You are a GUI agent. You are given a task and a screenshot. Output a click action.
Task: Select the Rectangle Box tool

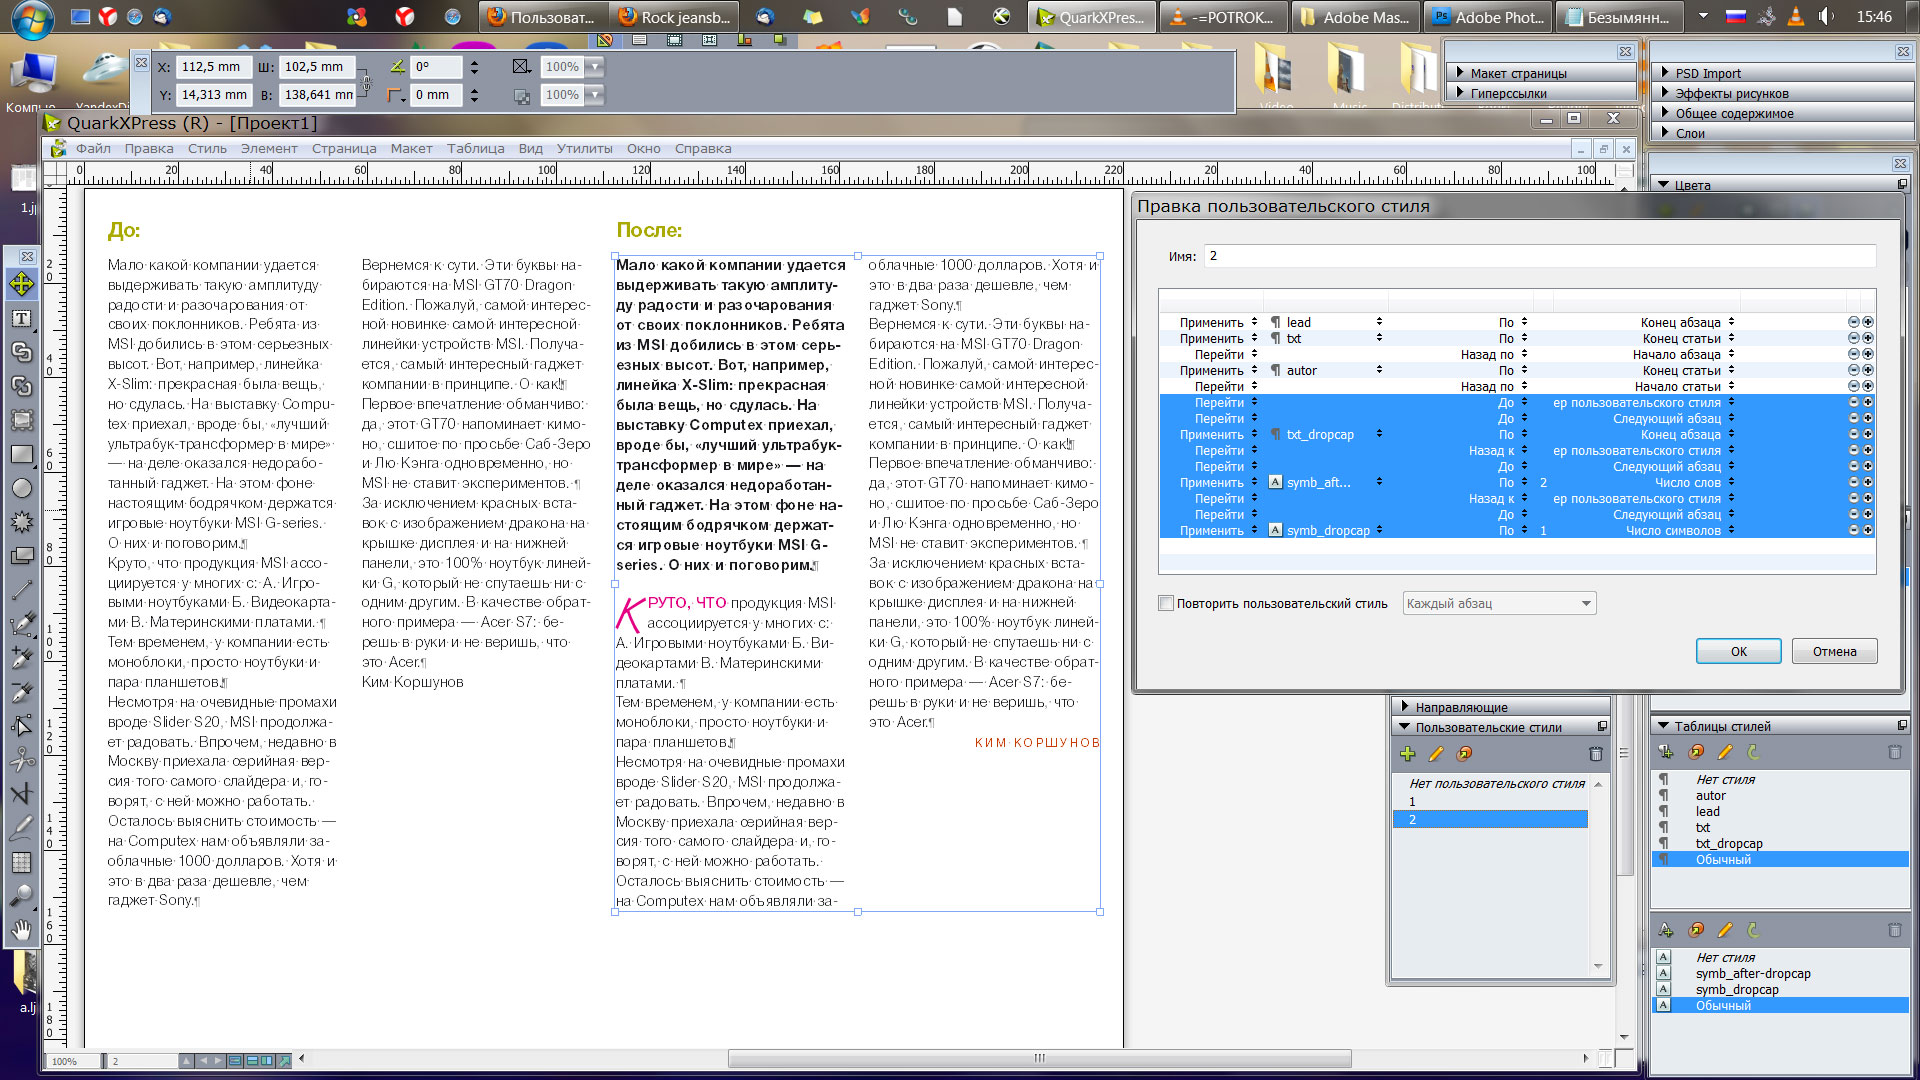tap(22, 454)
